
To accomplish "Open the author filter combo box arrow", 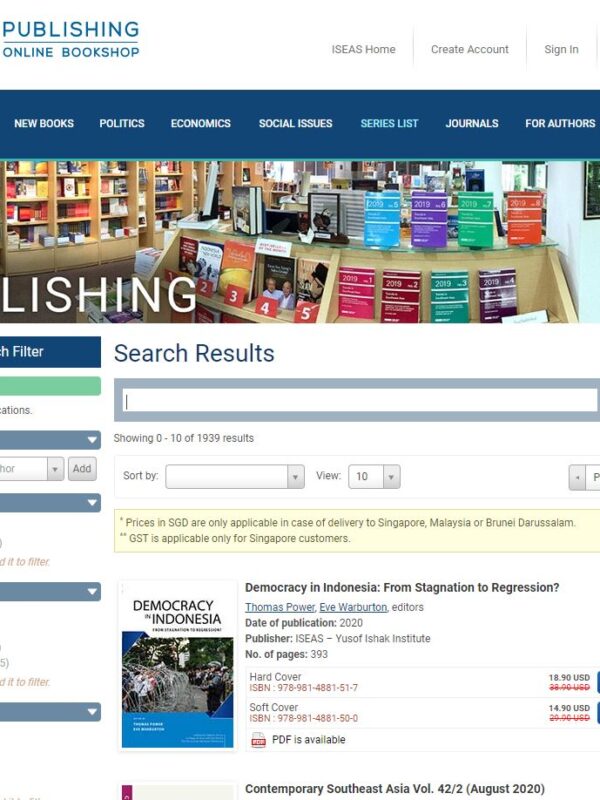I will (x=55, y=468).
